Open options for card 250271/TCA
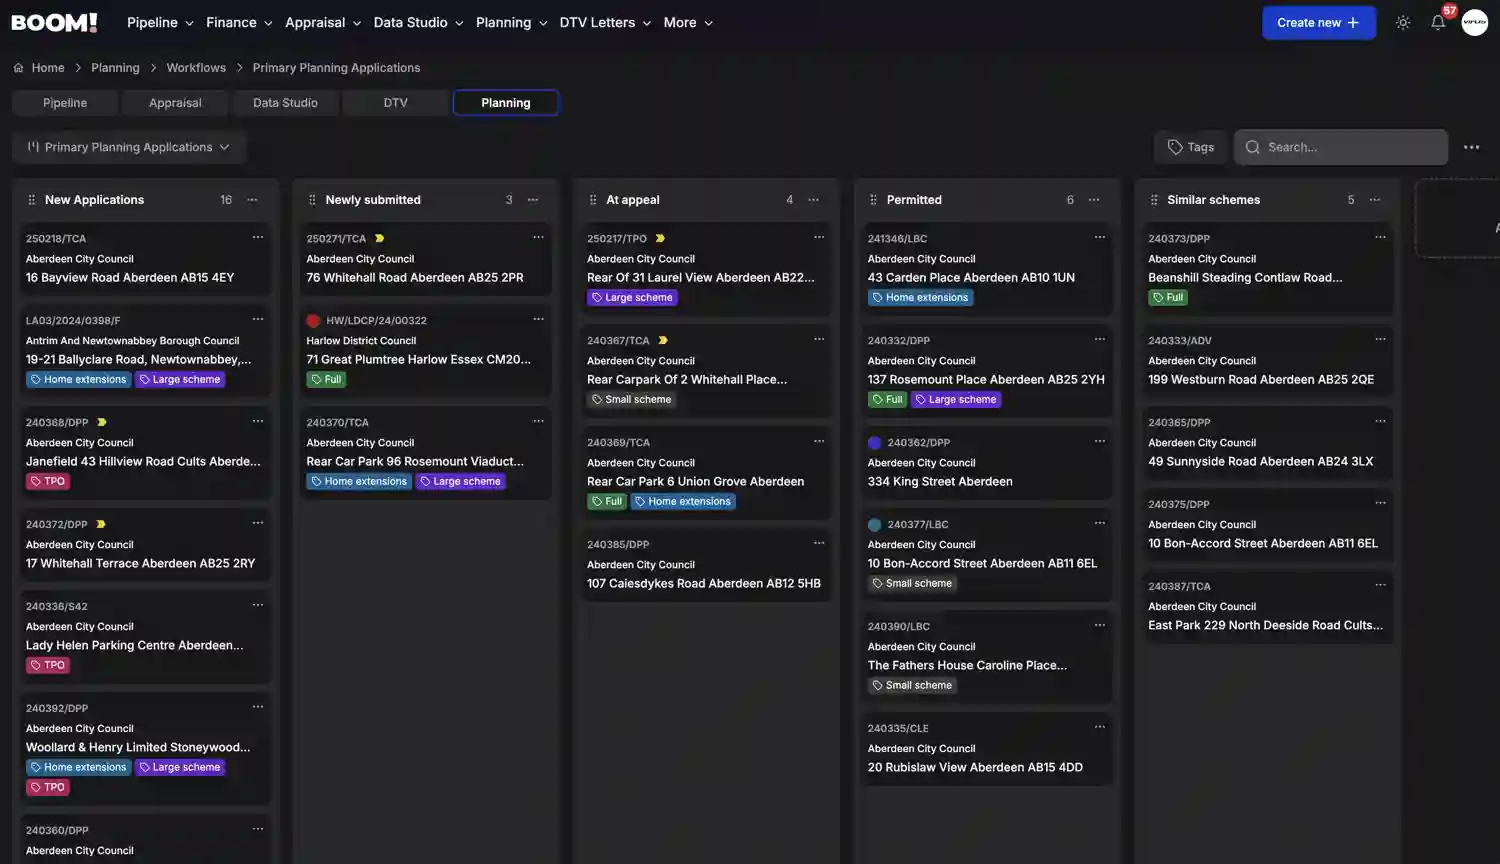 pos(538,237)
